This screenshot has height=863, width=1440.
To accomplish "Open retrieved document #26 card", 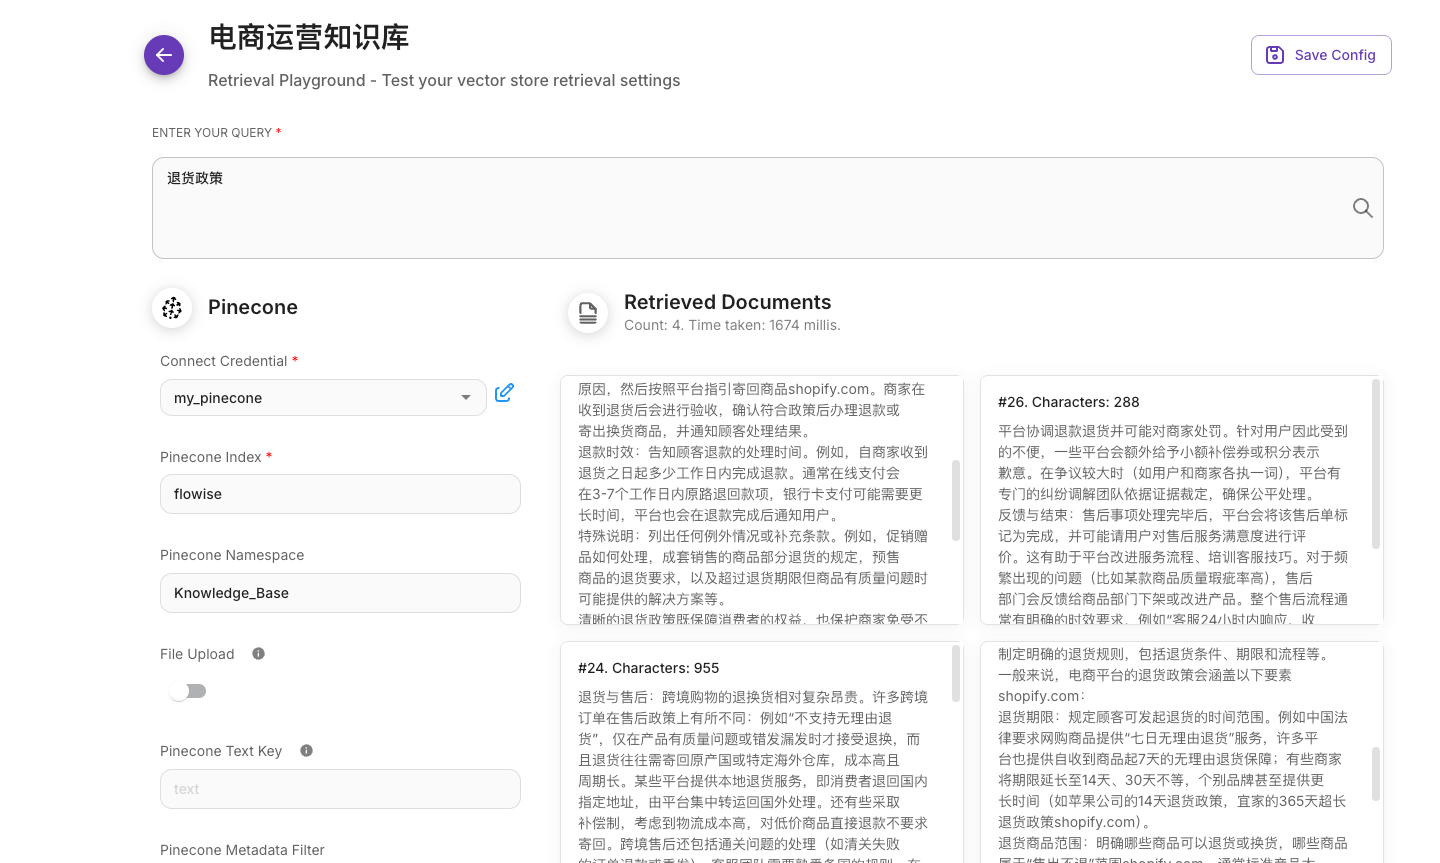I will (1172, 500).
